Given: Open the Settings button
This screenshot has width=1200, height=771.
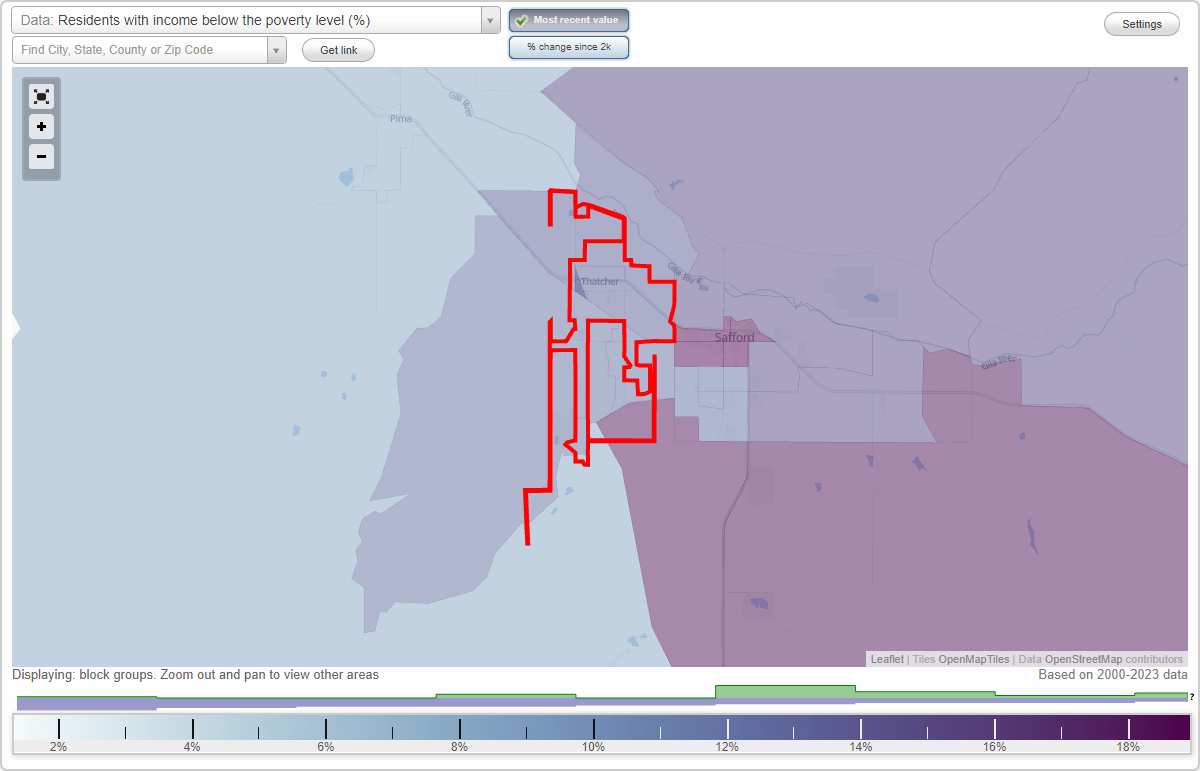Looking at the screenshot, I should (1141, 23).
